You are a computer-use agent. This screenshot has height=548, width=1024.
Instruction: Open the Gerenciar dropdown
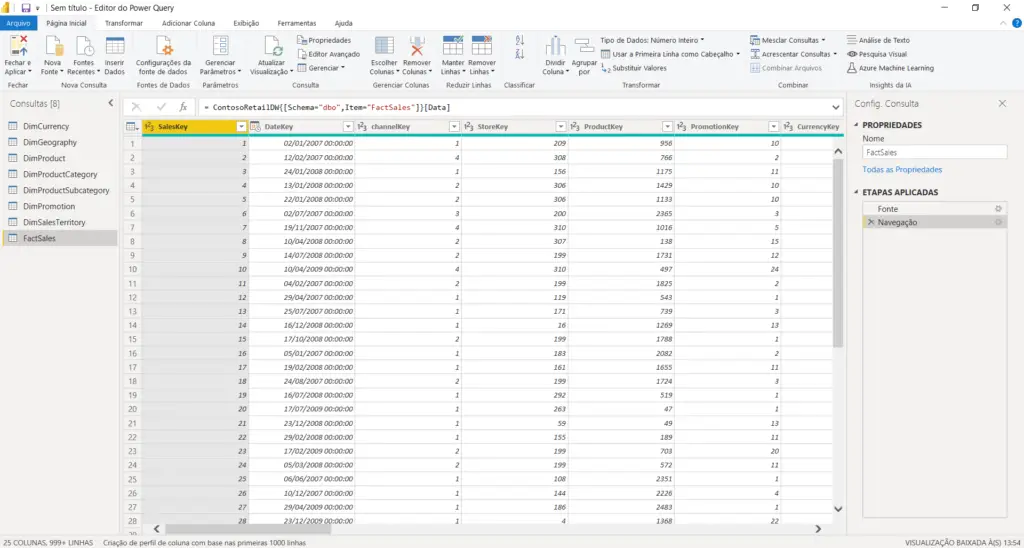[x=321, y=67]
